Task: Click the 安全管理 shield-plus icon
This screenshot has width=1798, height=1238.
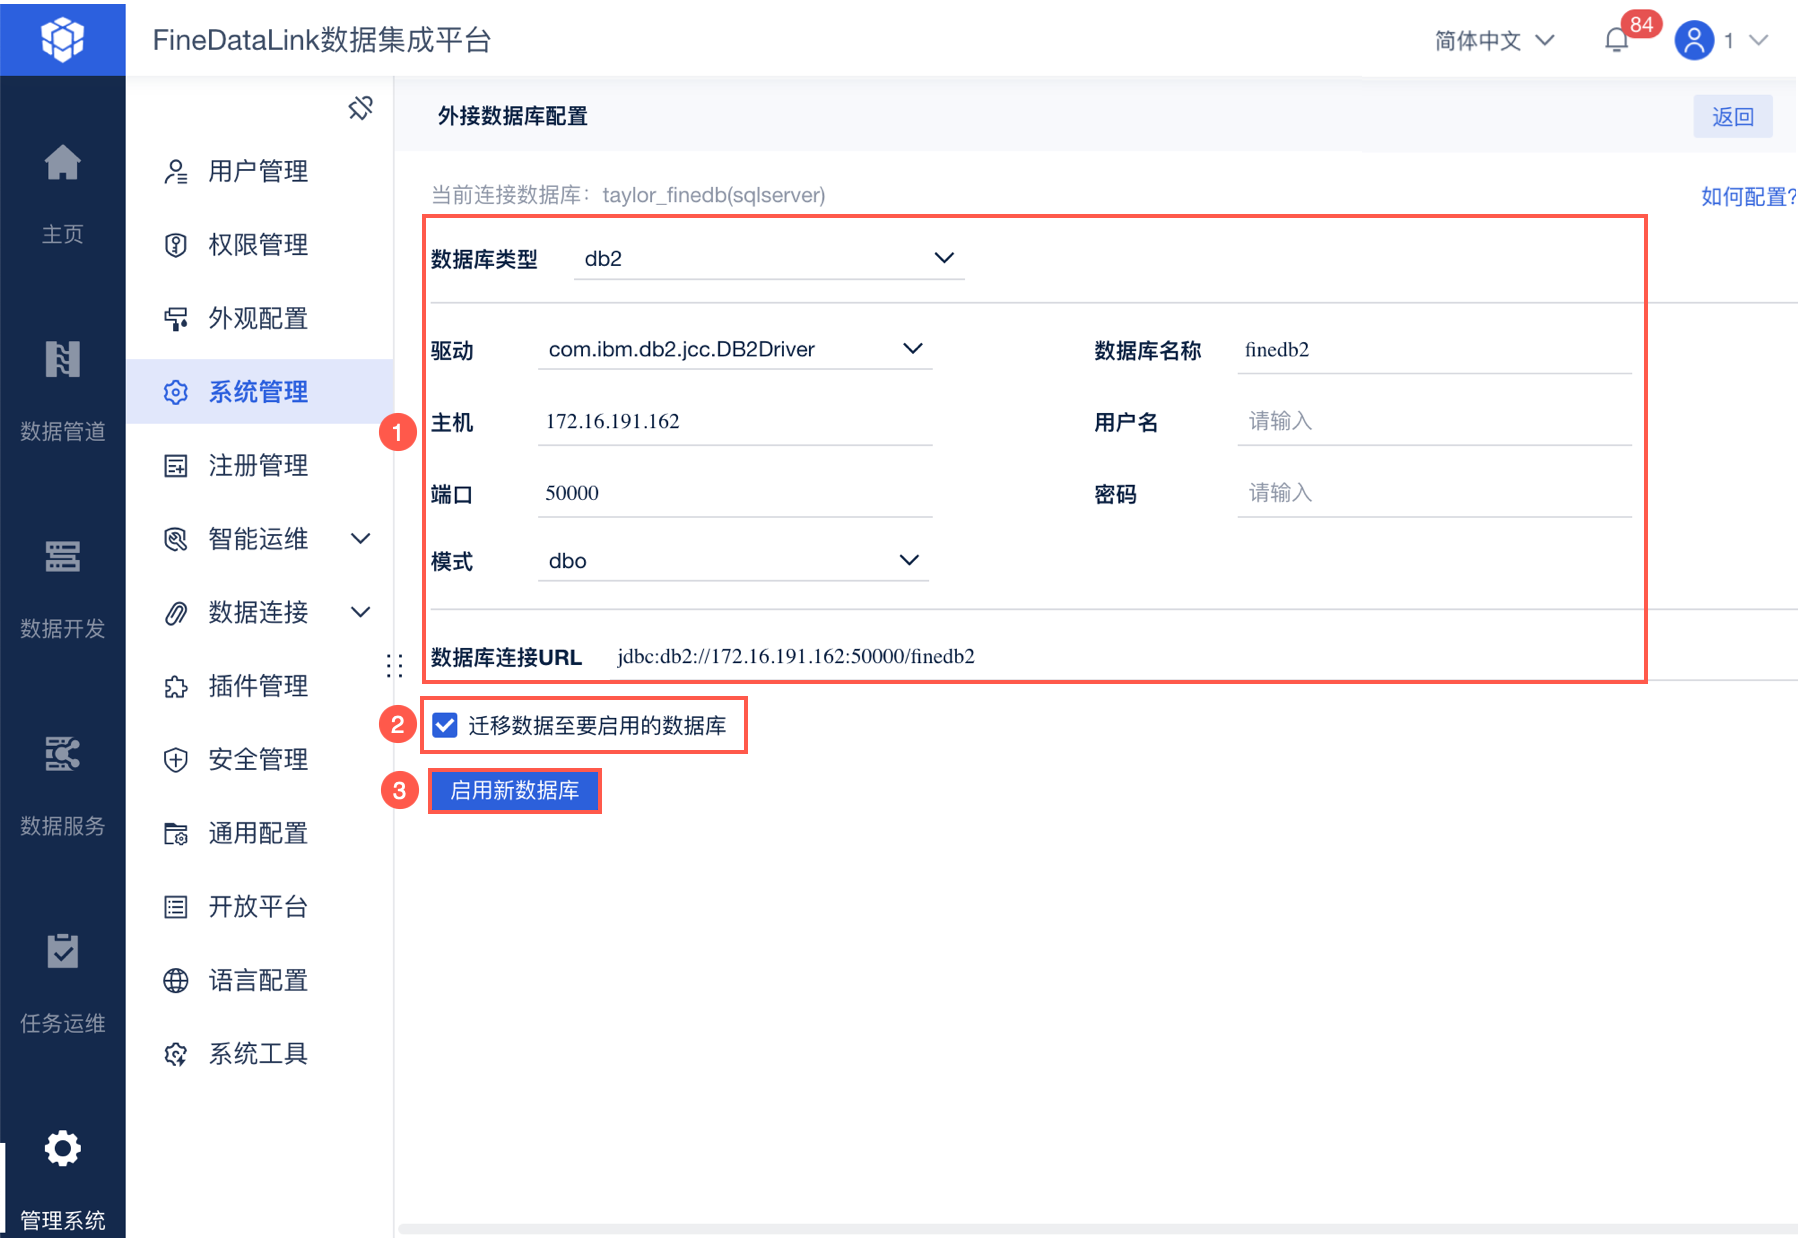Action: tap(176, 760)
